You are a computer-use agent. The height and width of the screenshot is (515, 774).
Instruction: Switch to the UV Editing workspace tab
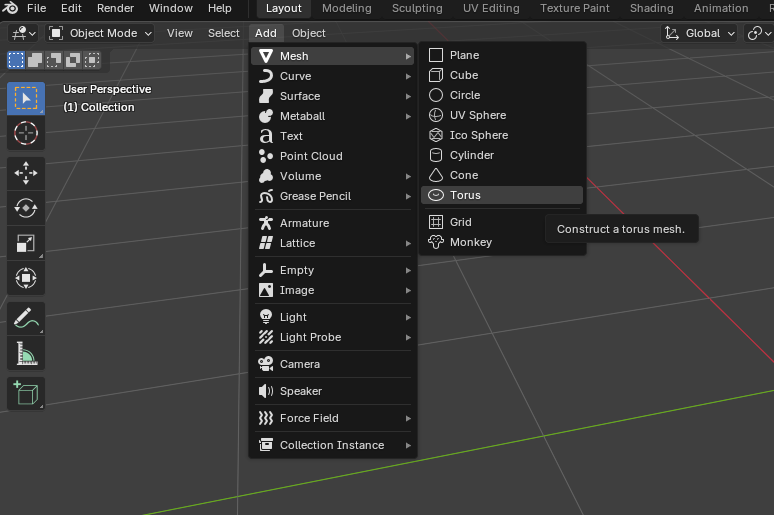491,8
